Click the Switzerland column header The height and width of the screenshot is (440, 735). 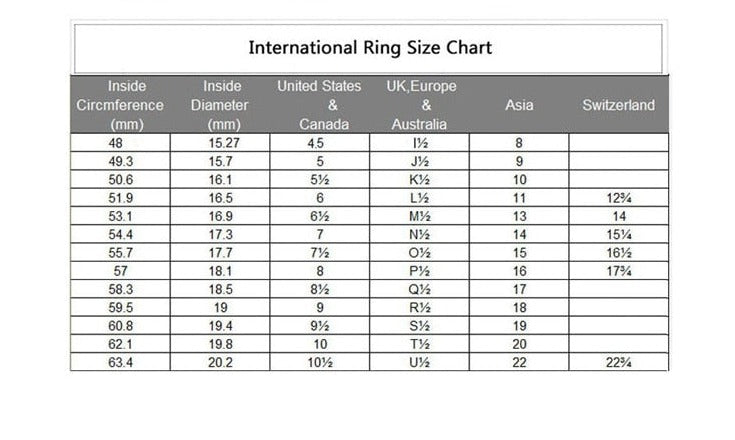click(x=618, y=105)
